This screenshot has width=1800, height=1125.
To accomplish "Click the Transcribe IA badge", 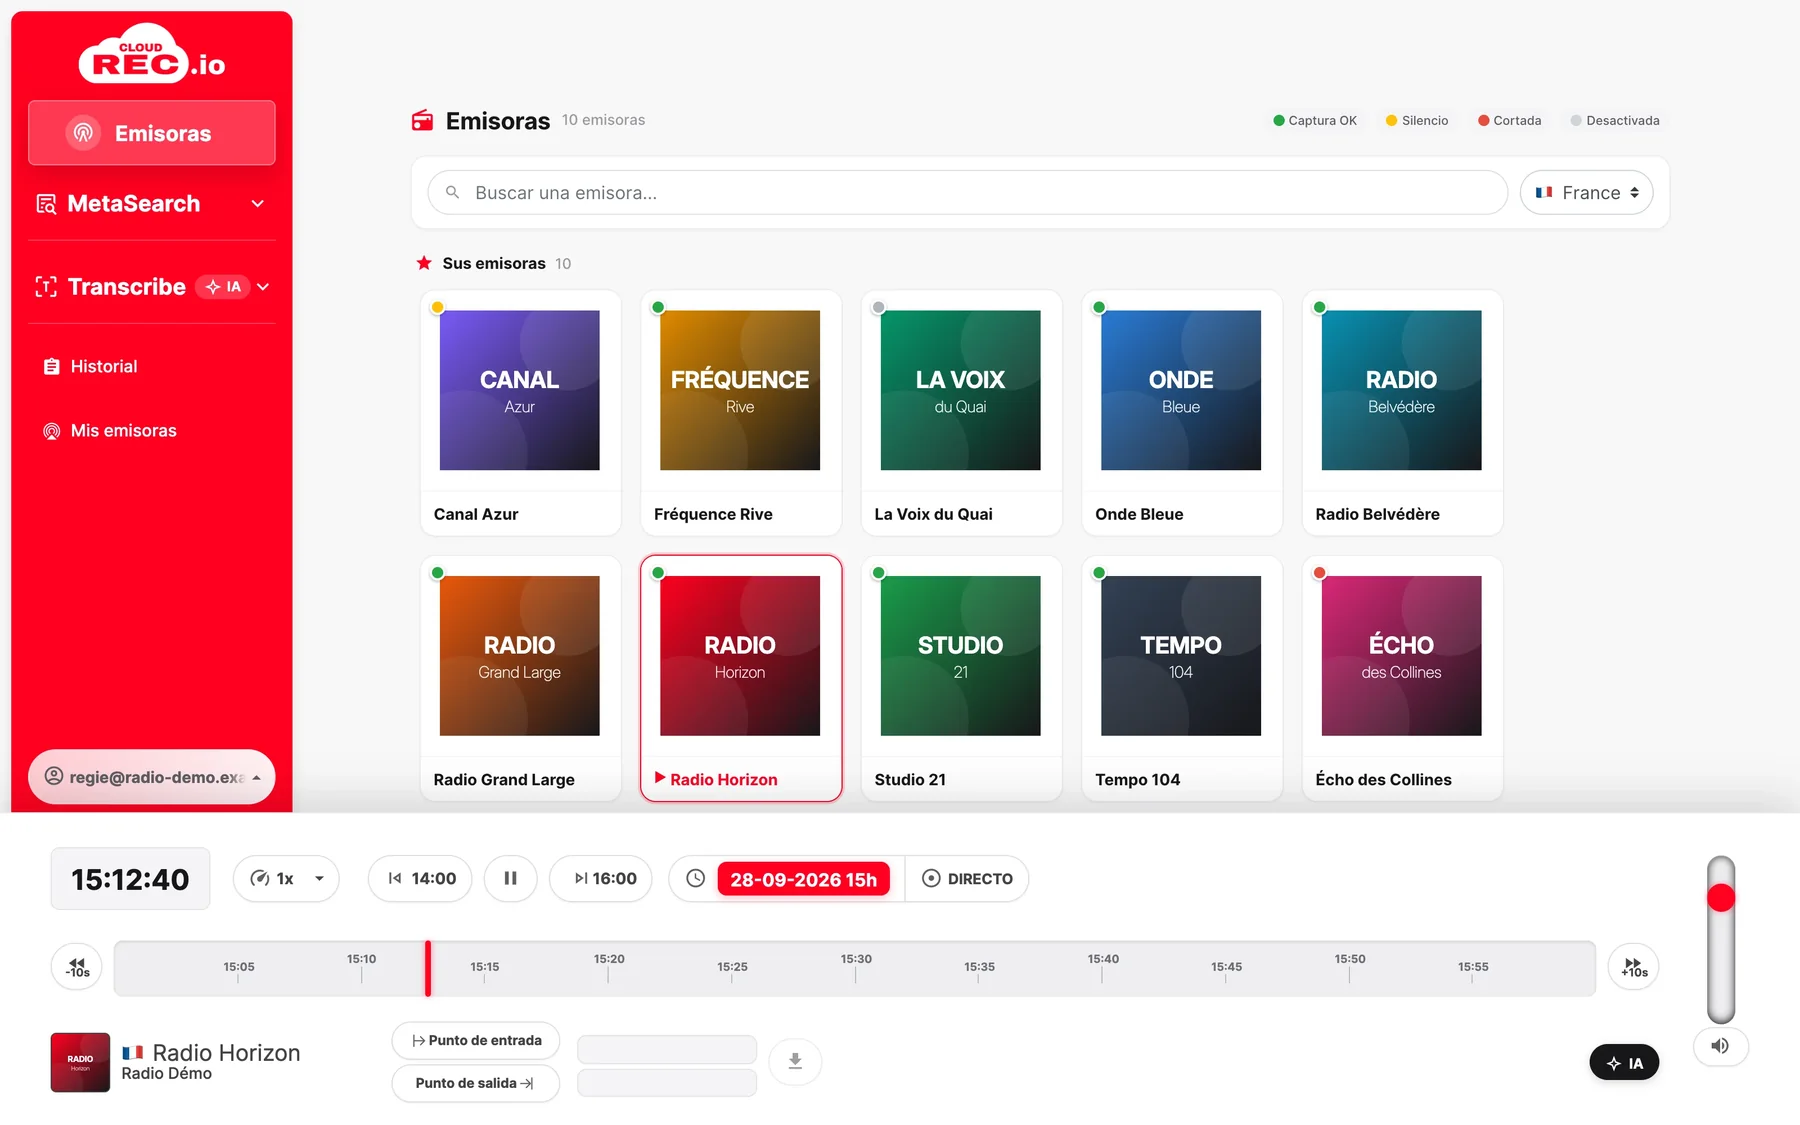I will tap(223, 287).
